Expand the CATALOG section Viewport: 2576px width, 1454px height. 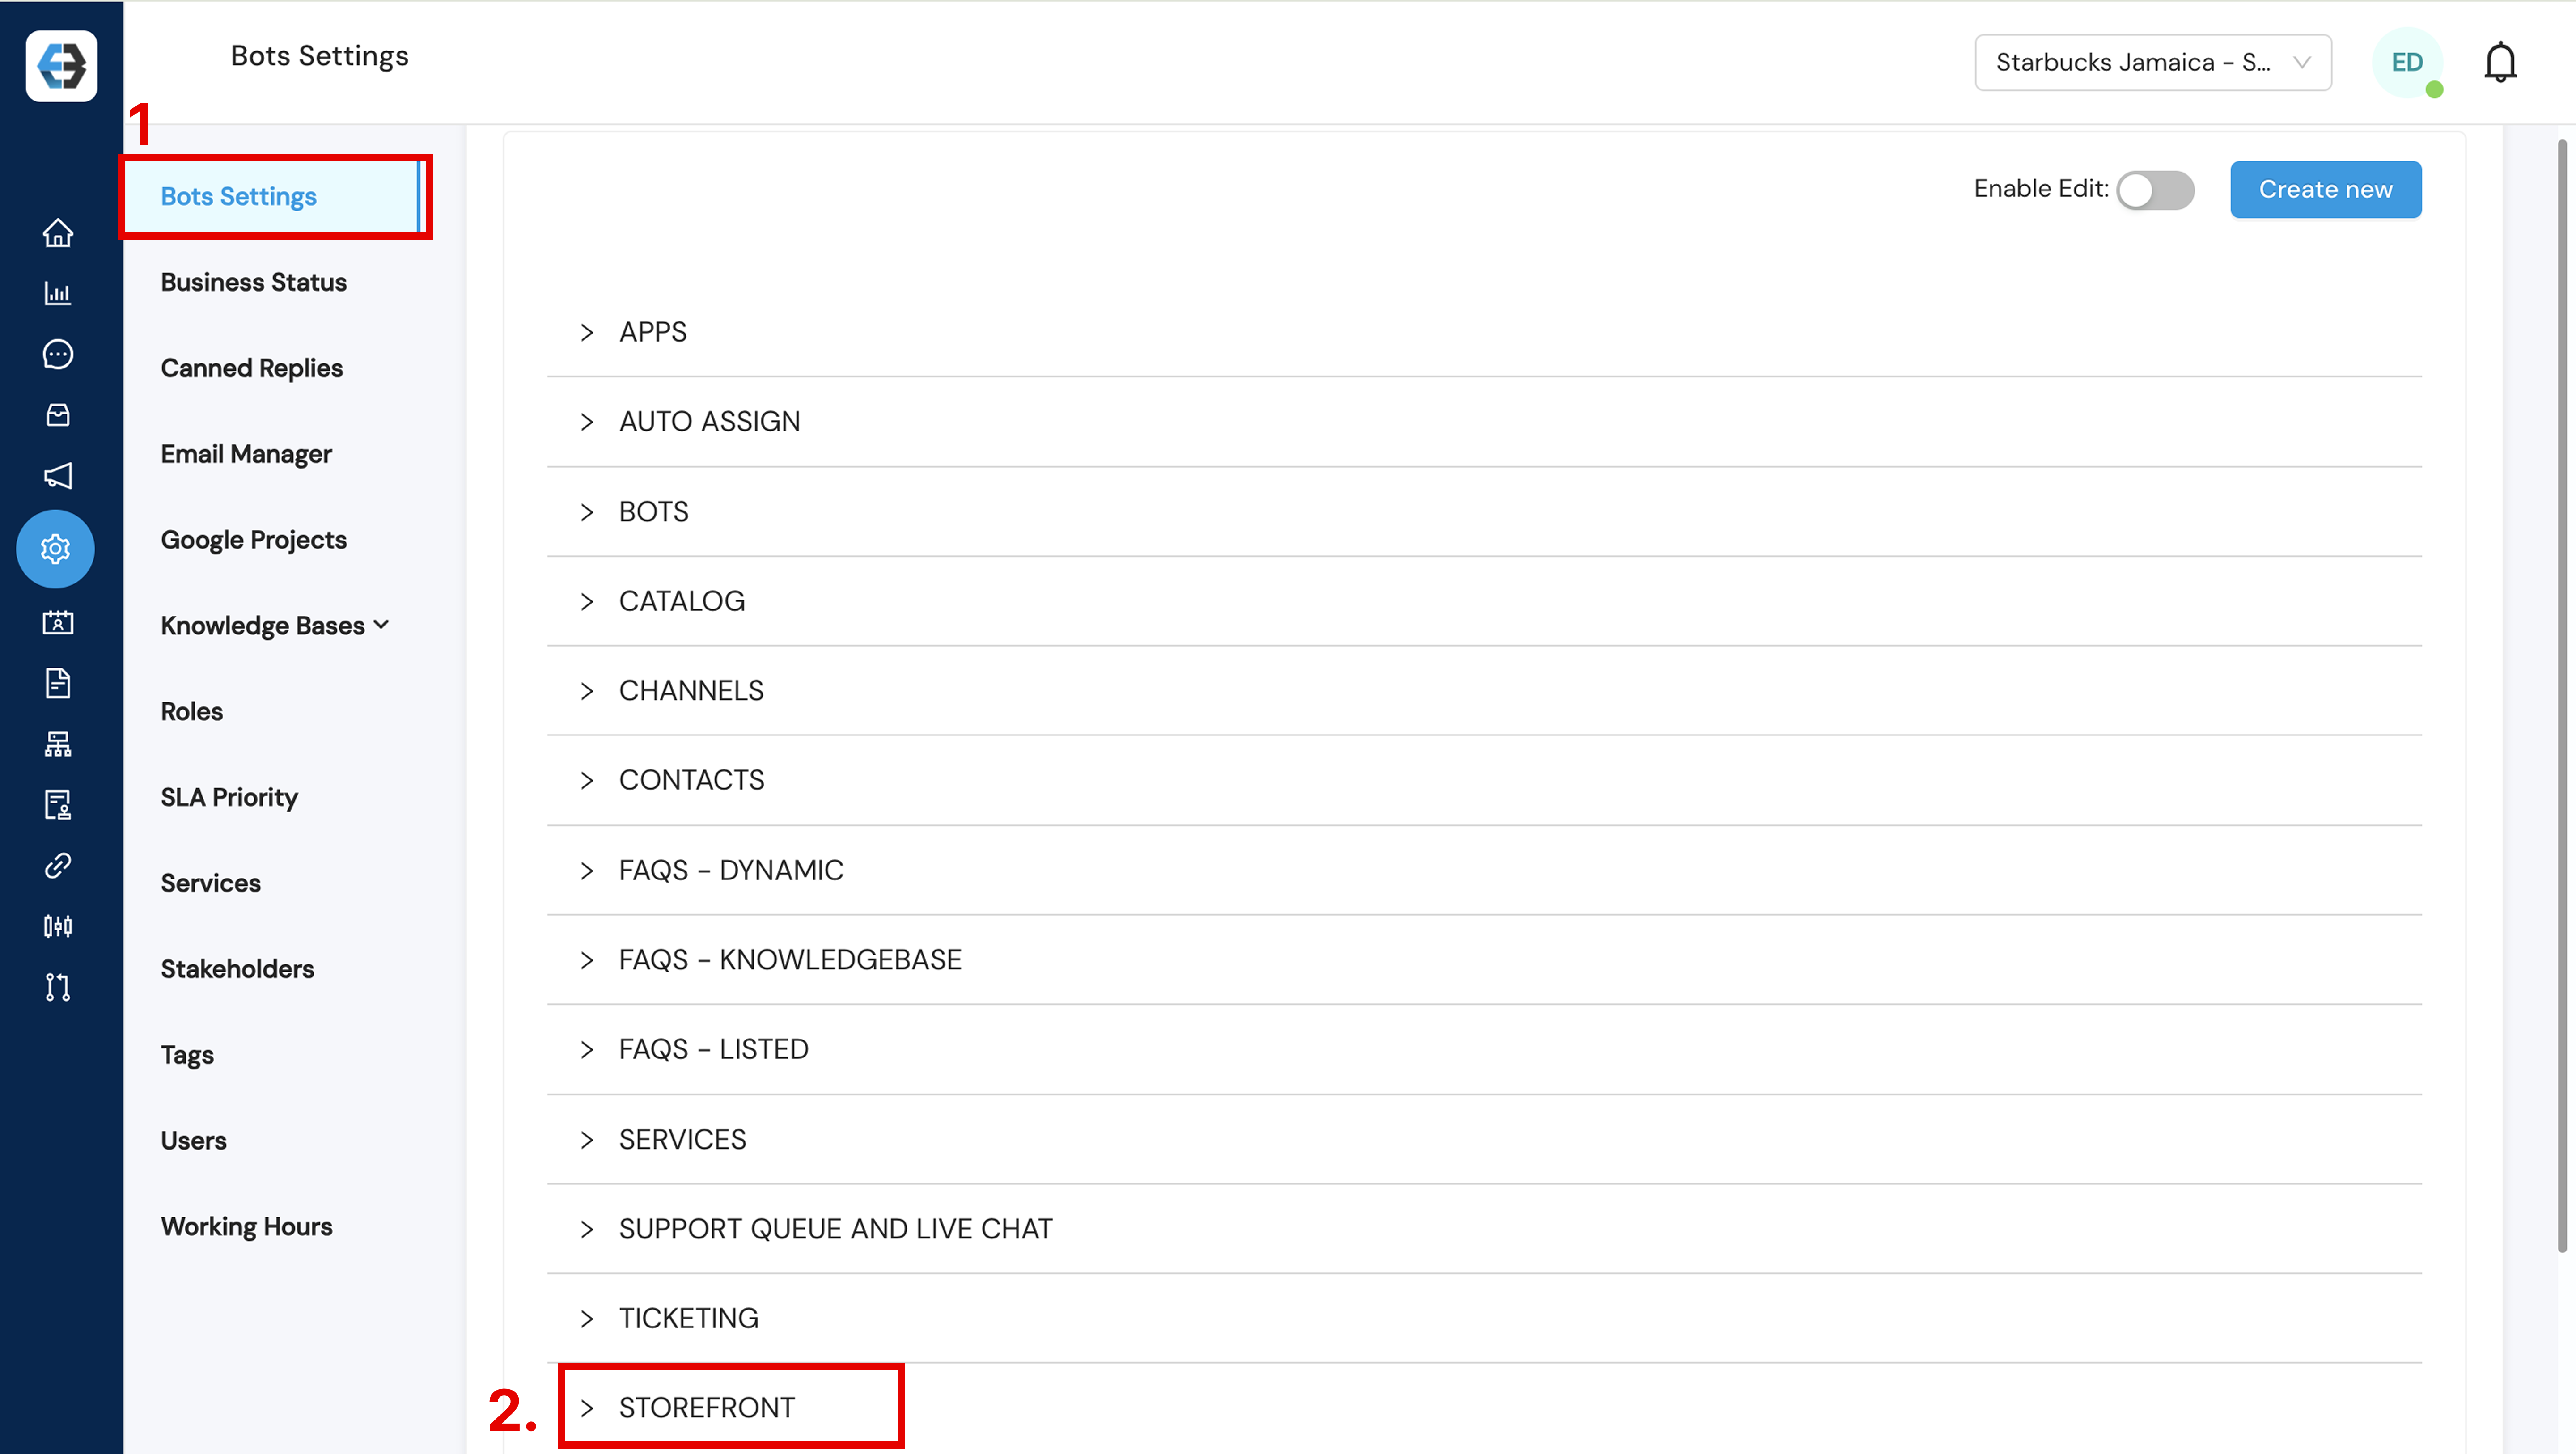[1484, 601]
